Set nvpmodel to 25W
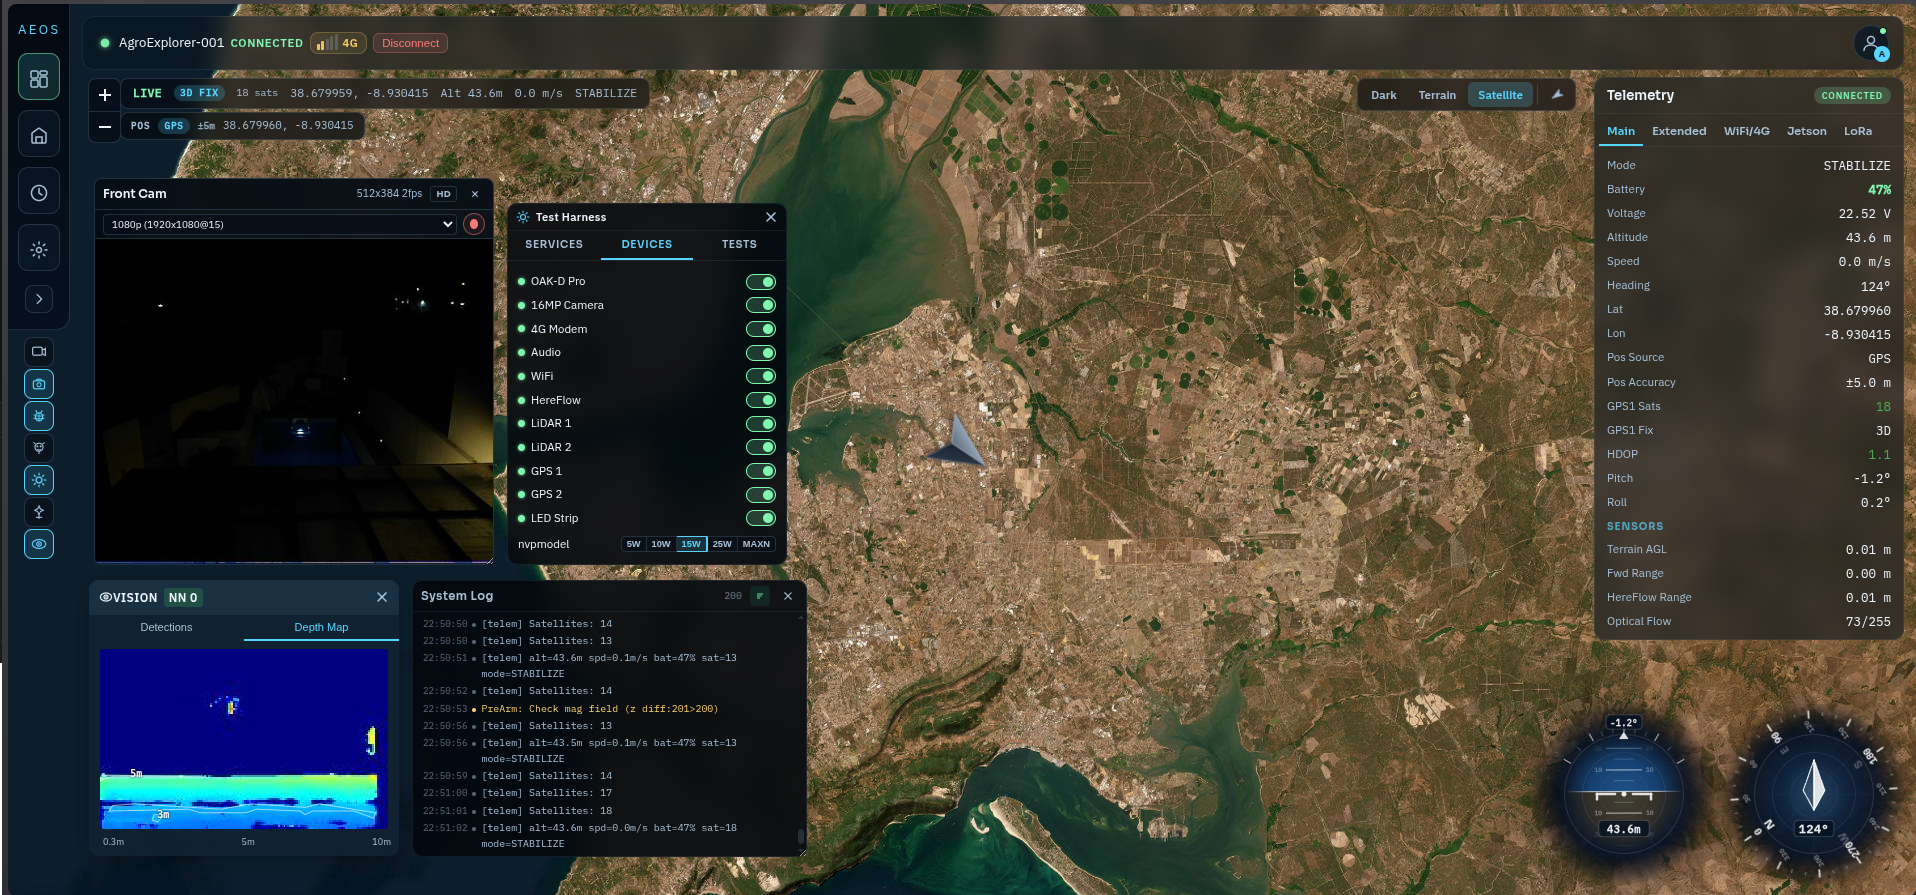 [x=722, y=544]
